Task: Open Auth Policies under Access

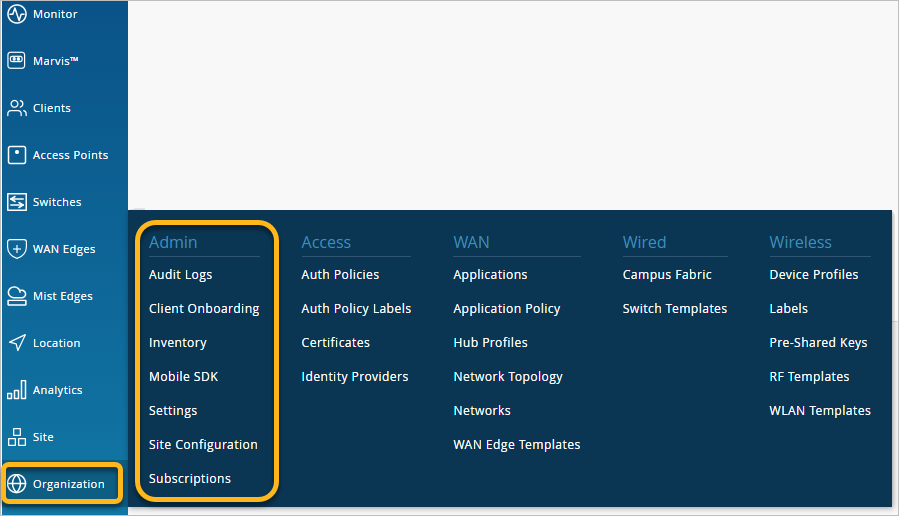Action: click(340, 275)
